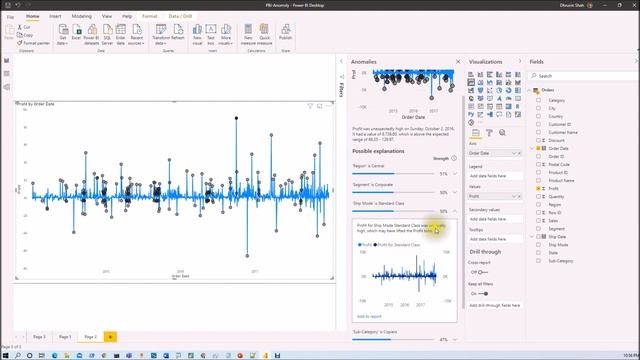Click Copy in the Clipboard group
Image resolution: width=640 pixels, height=360 pixels.
25,35
